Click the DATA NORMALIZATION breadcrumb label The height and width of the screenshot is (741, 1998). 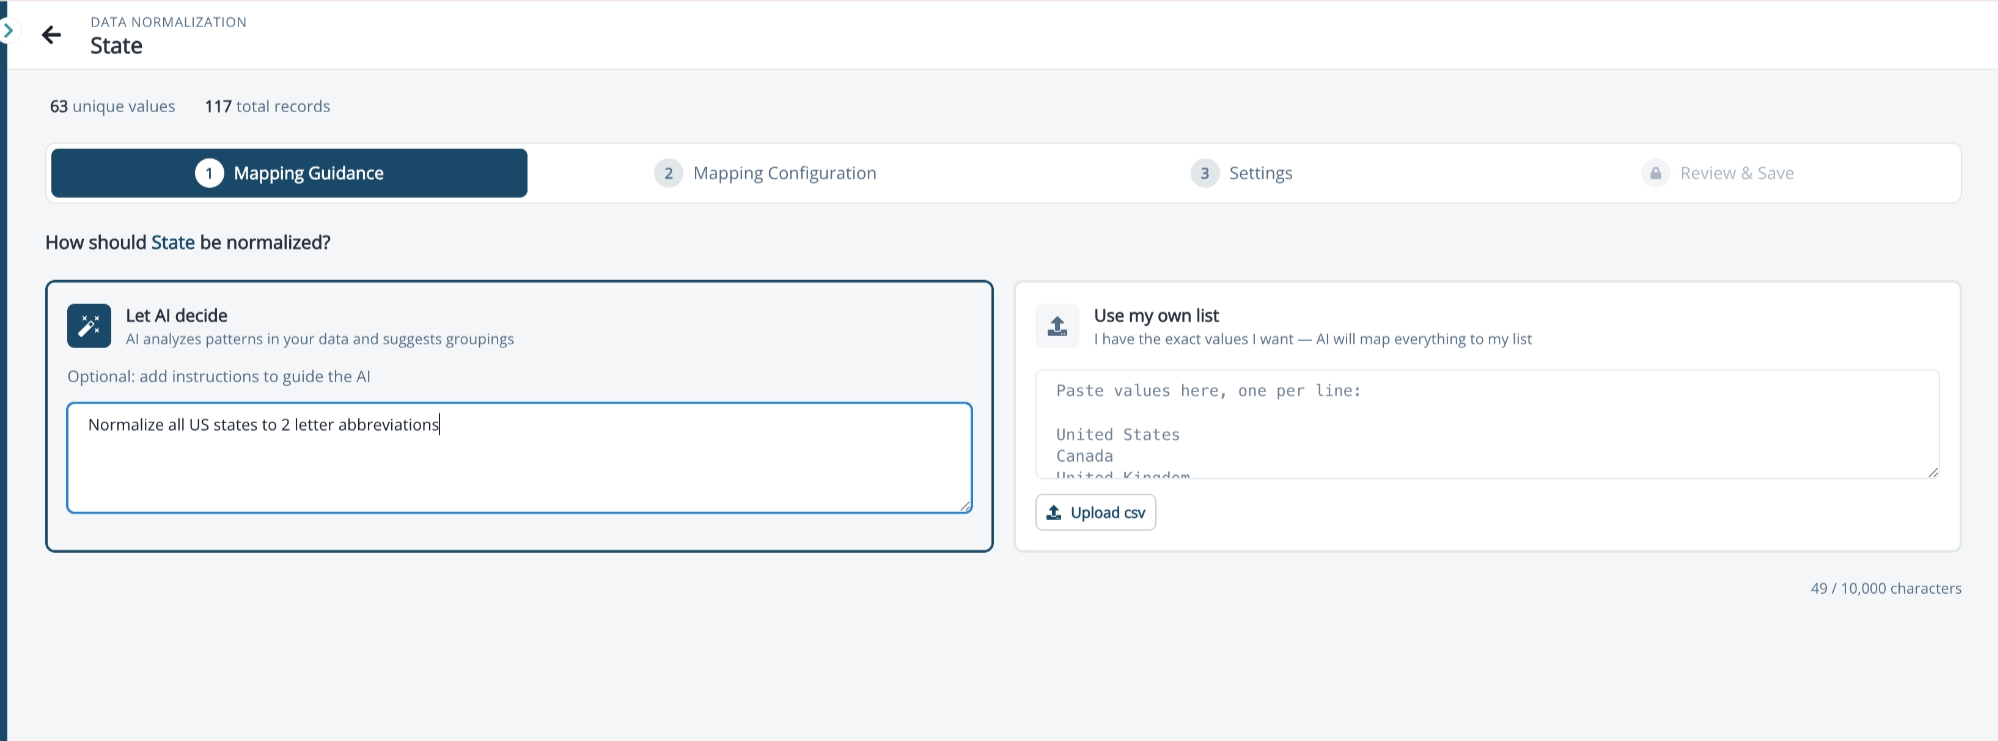point(168,22)
